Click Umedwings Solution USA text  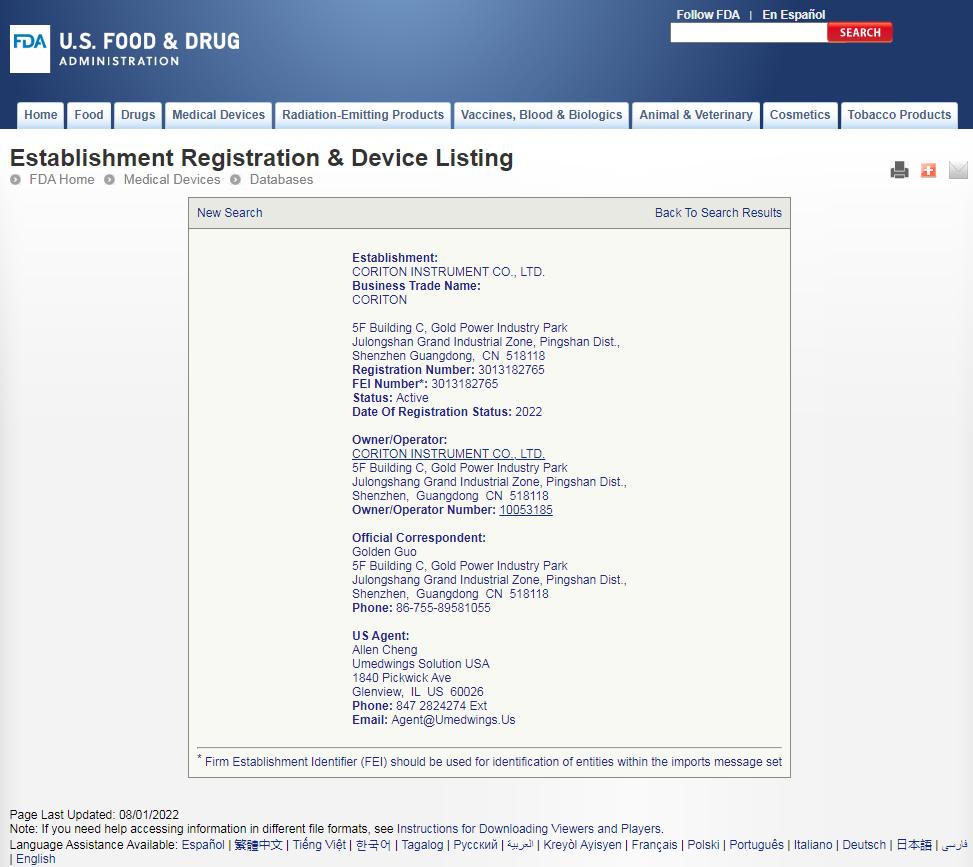(421, 664)
